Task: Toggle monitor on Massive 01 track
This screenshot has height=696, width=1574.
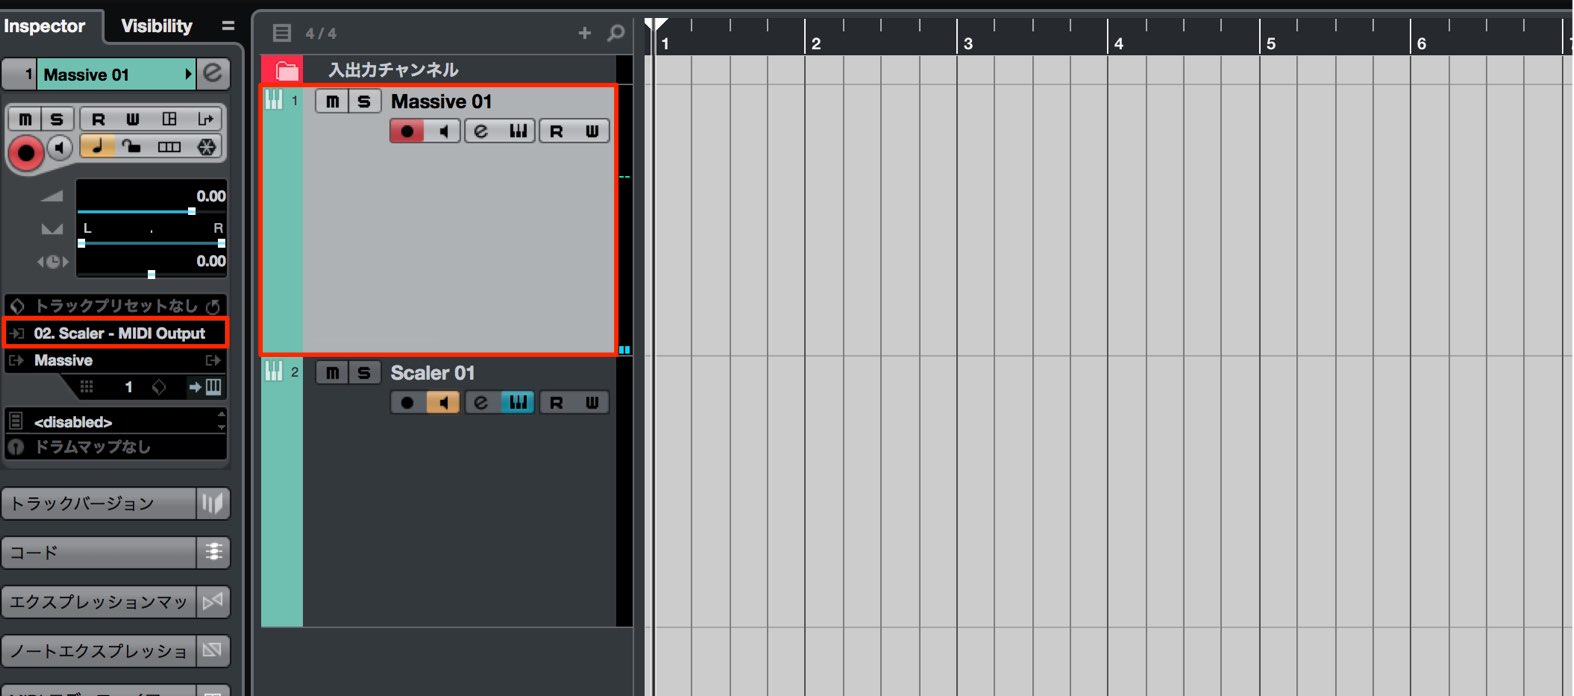Action: (443, 131)
